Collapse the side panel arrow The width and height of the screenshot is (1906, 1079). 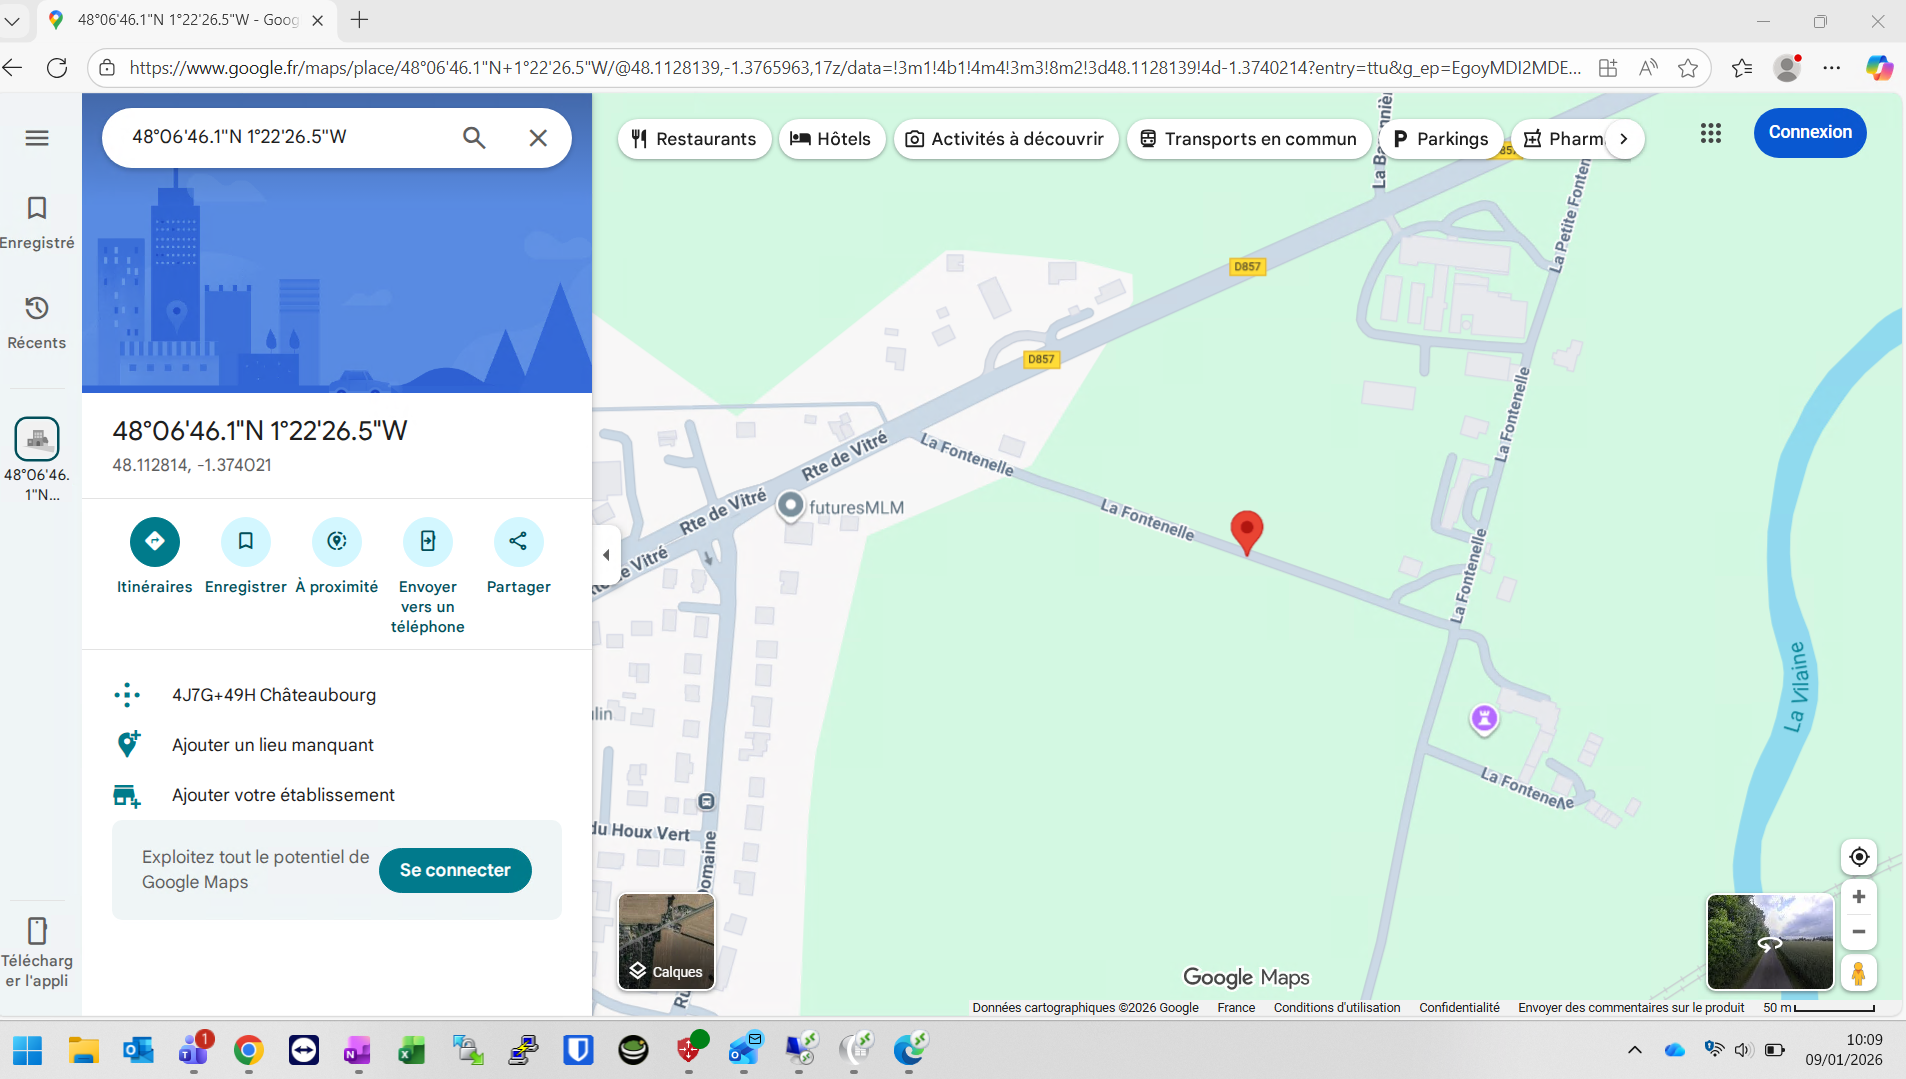tap(606, 555)
